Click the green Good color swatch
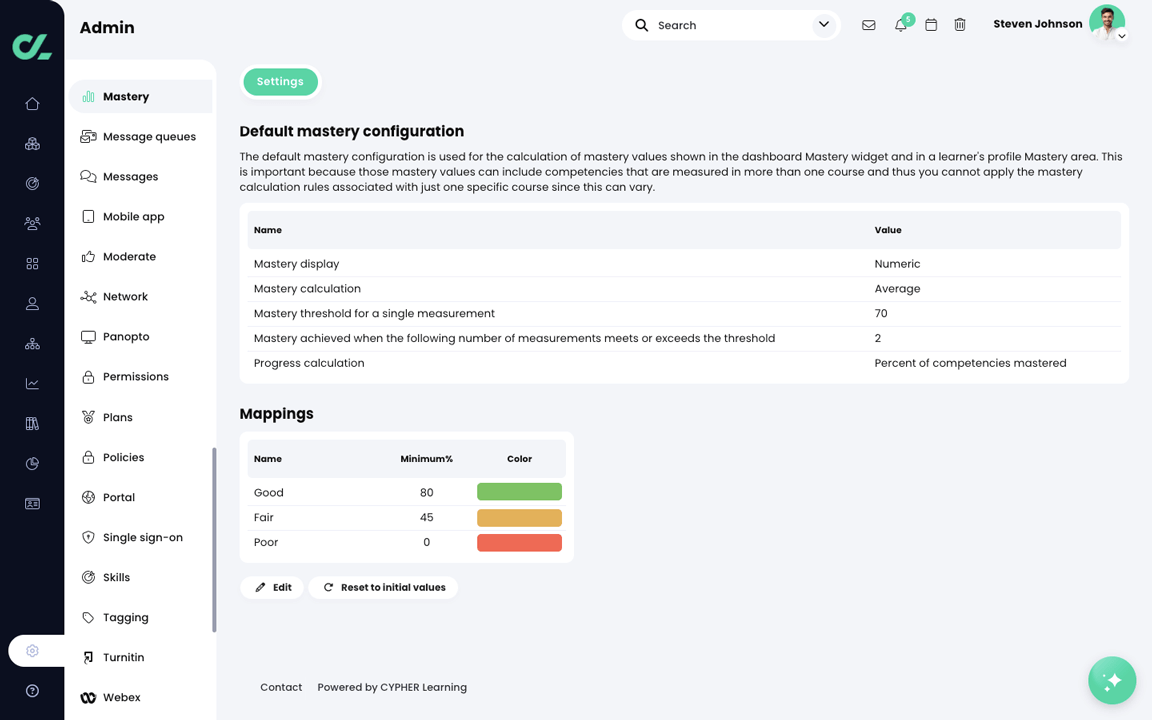The image size is (1152, 720). click(519, 491)
